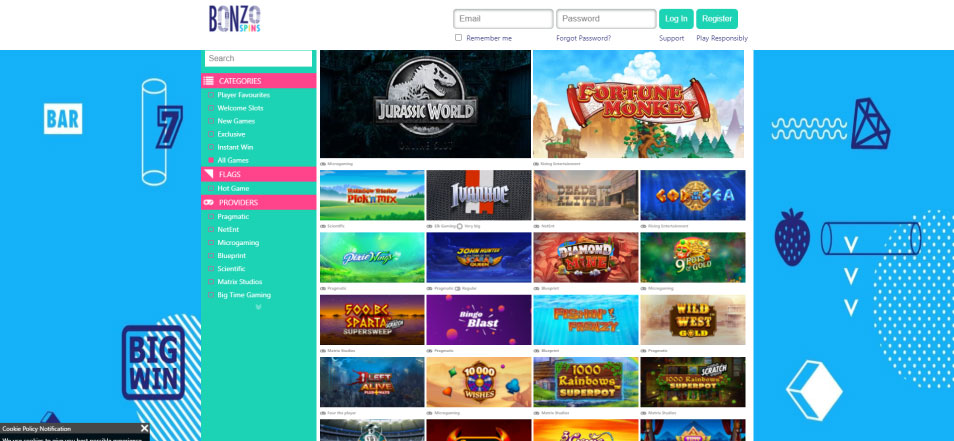The image size is (954, 441).
Task: Click provider icon under Wild West Gold
Action: point(644,351)
